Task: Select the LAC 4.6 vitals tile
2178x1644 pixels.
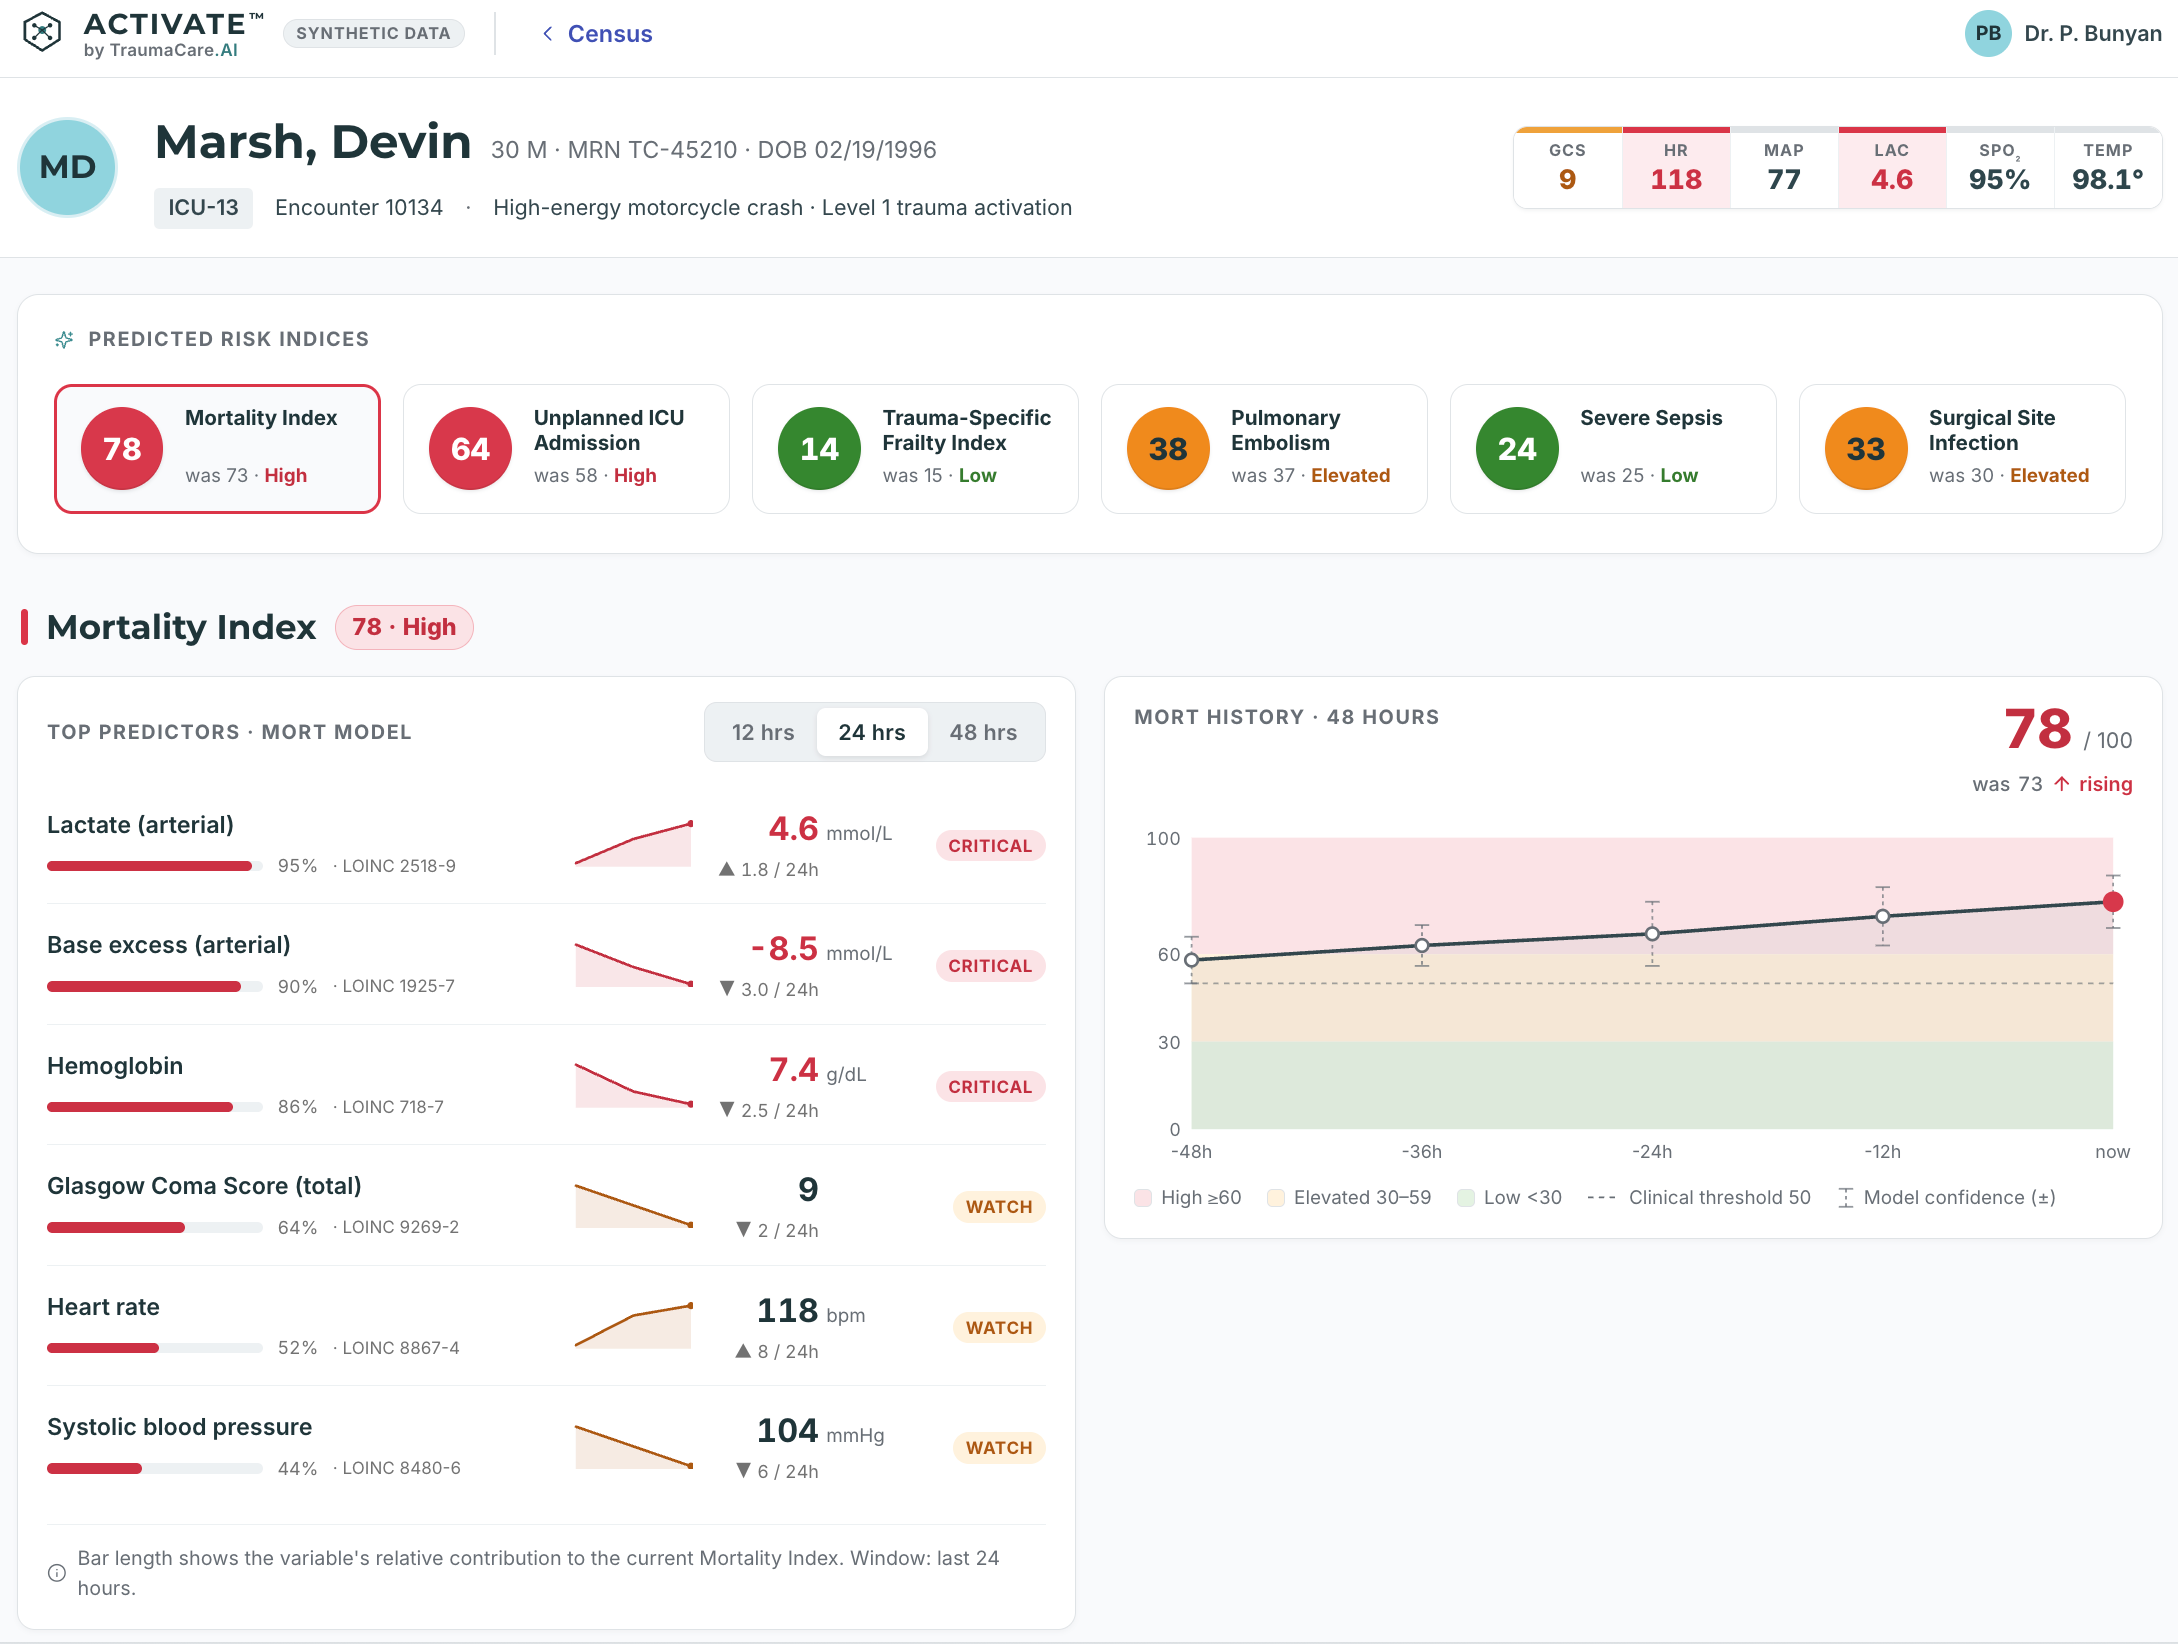Action: [x=1892, y=168]
